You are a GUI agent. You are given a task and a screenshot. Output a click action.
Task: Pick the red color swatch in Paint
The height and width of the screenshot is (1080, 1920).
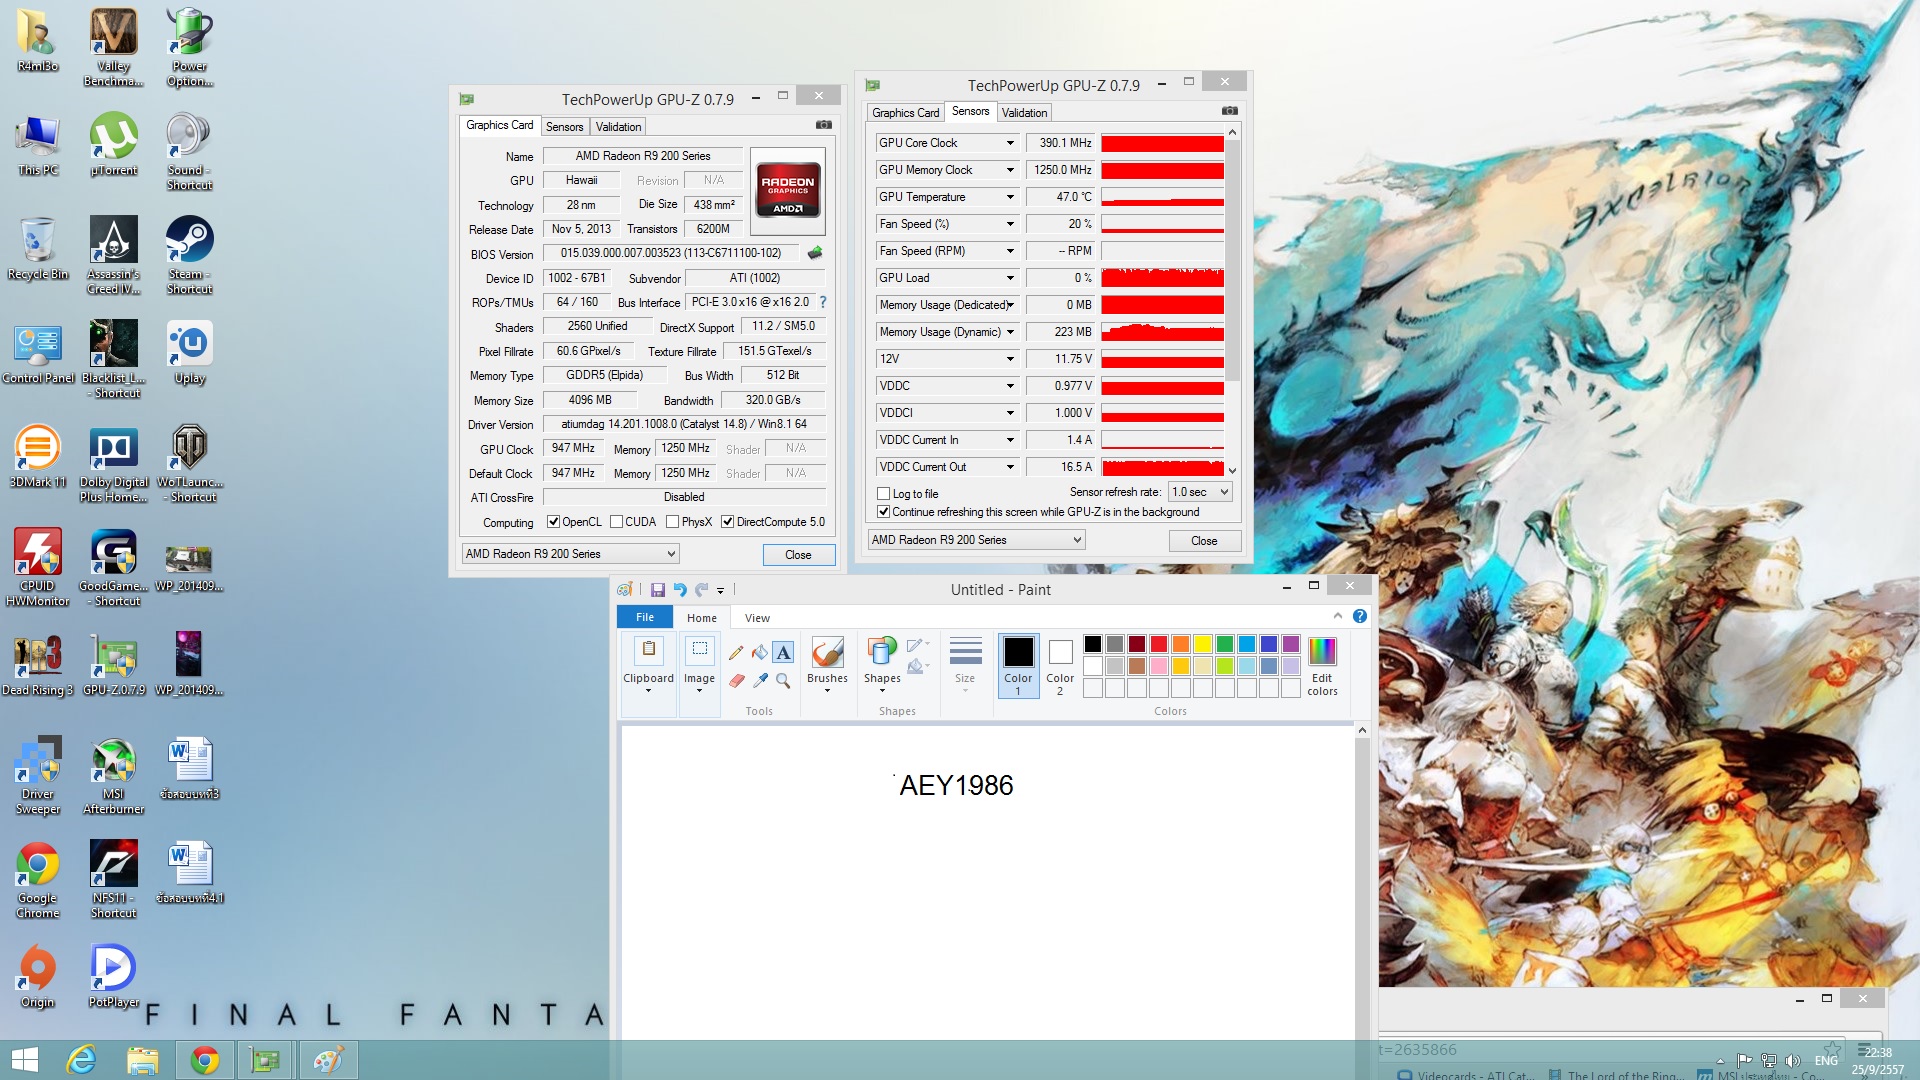[1159, 644]
